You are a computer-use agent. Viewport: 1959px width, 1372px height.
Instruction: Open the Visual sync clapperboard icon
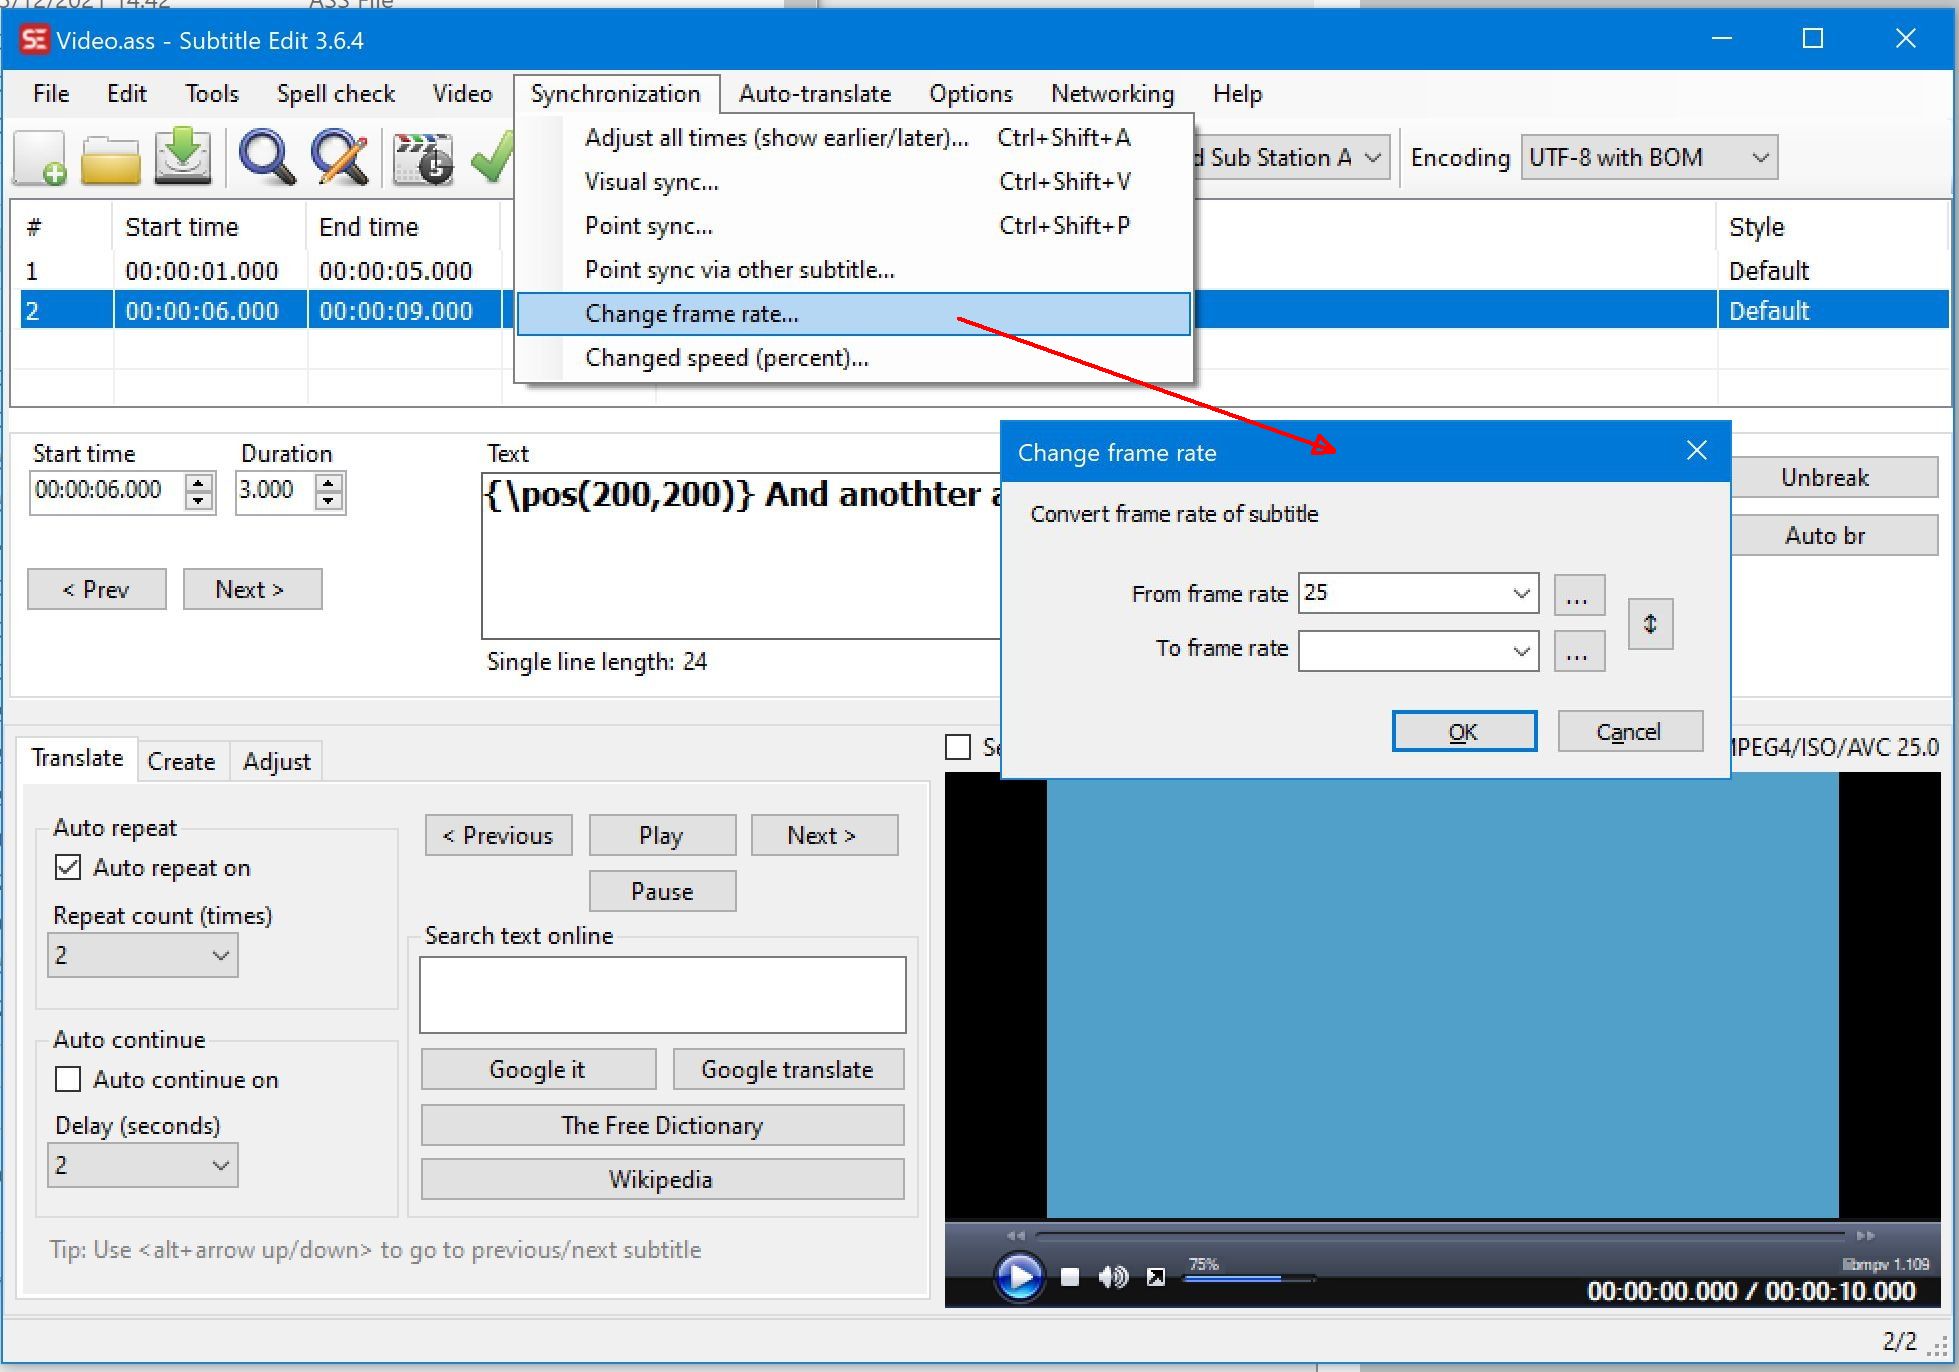422,158
